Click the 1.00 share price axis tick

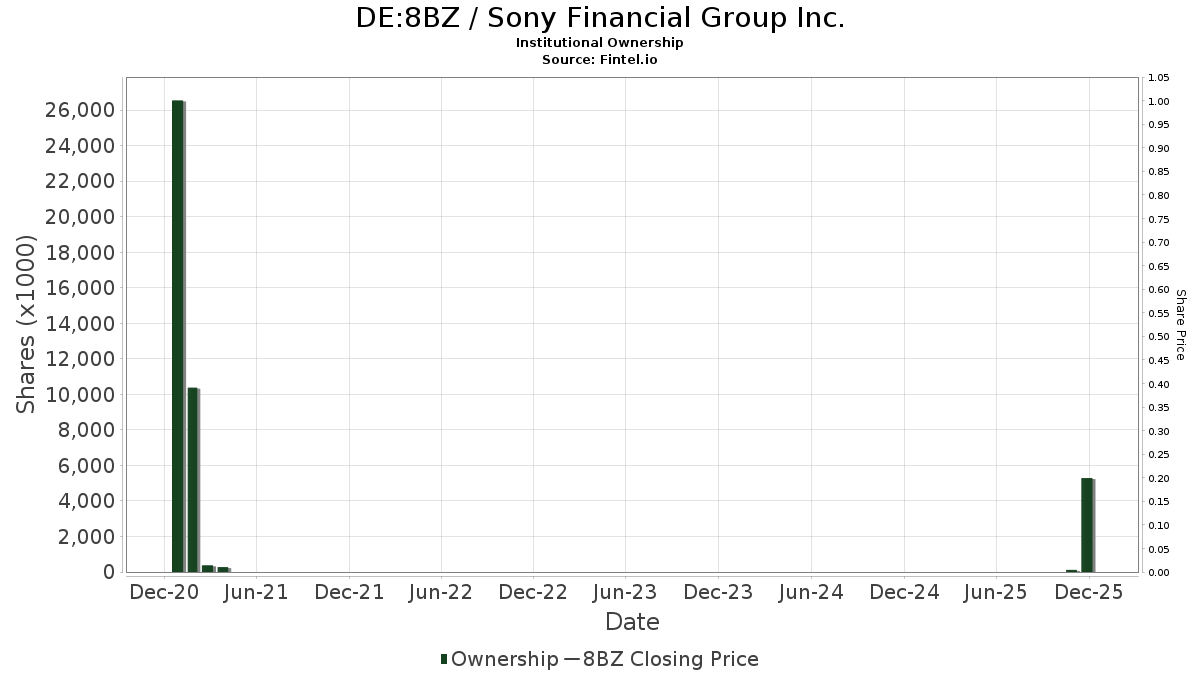[x=1159, y=102]
